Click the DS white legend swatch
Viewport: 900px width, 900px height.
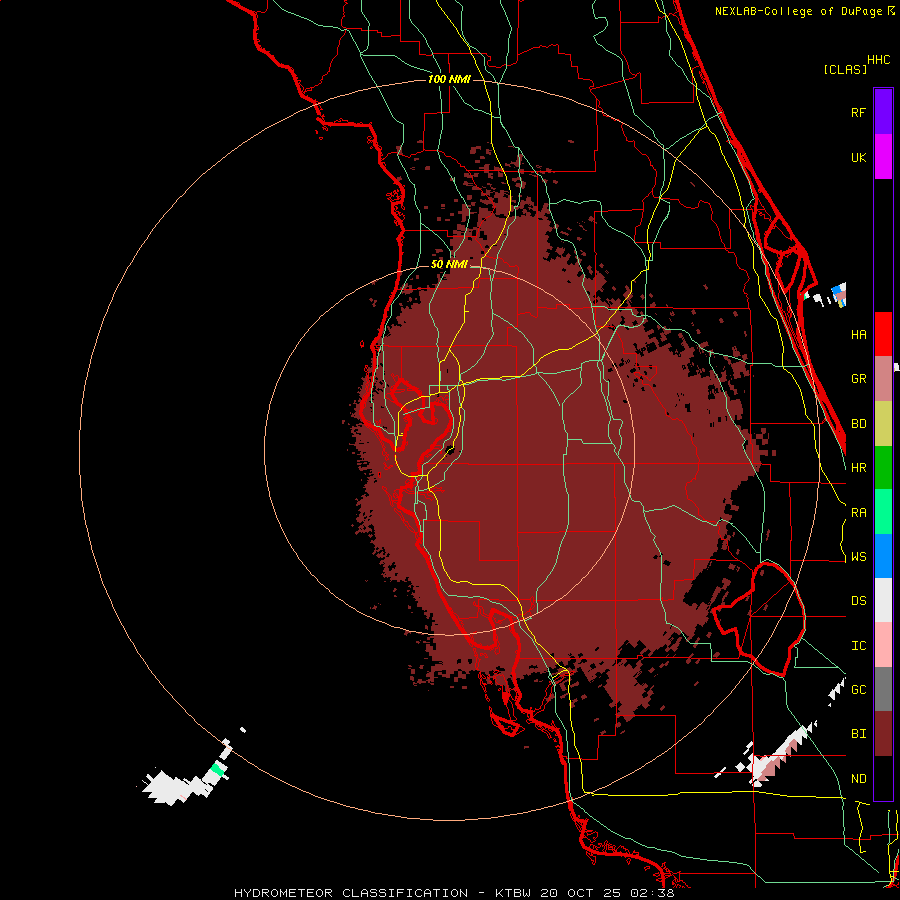tap(883, 600)
